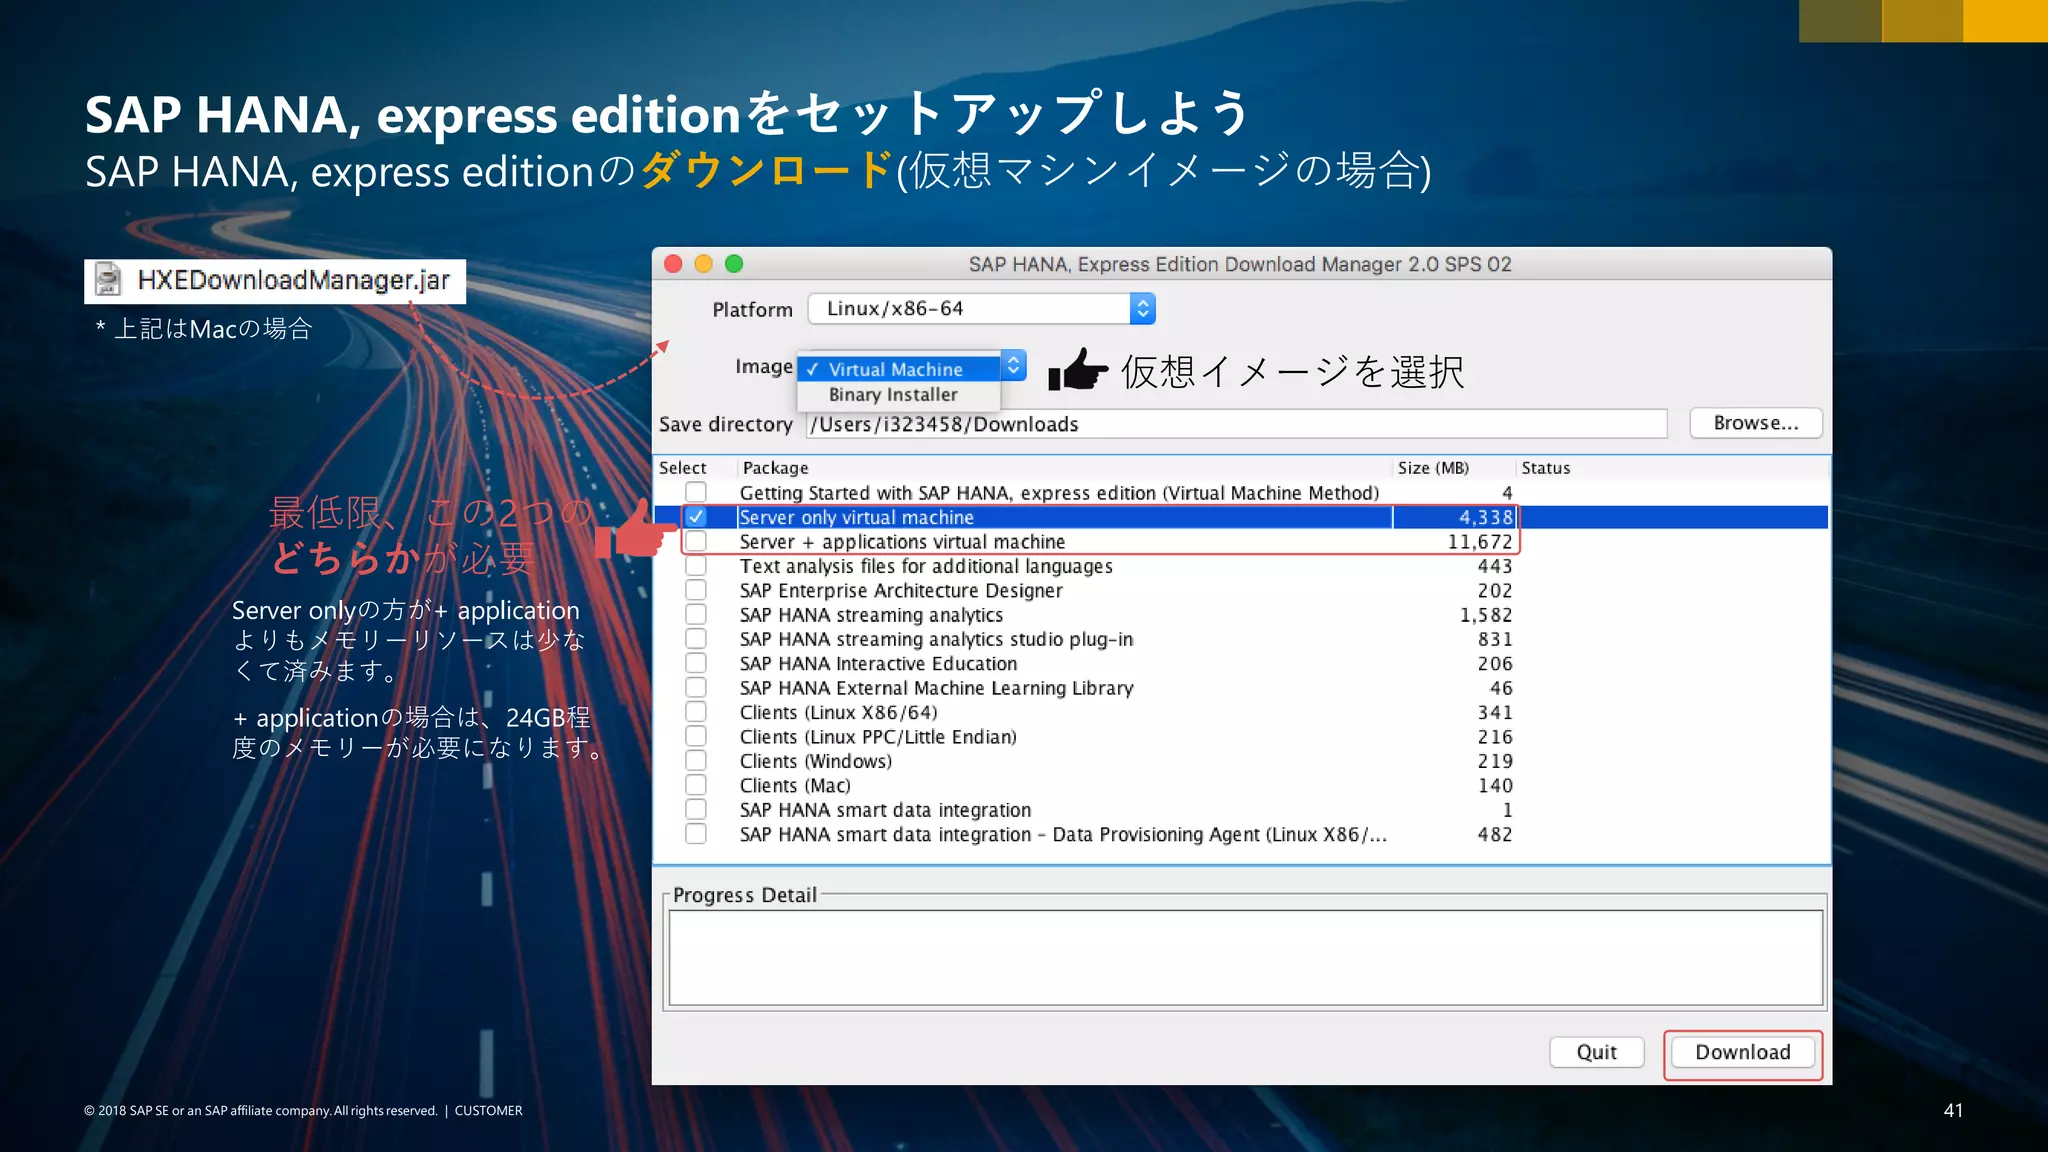2048x1152 pixels.
Task: Check SAP HANA streaming analytics studio plug-in
Action: (x=696, y=638)
